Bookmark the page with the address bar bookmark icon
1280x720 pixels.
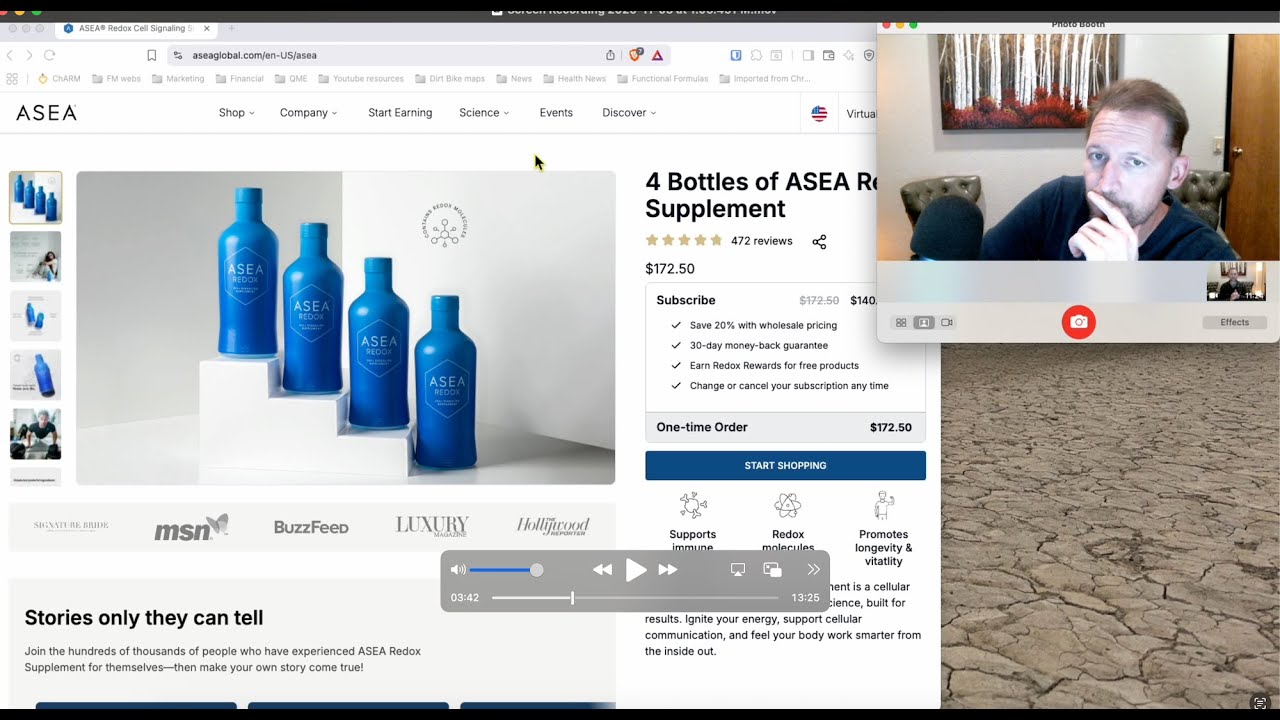click(152, 55)
